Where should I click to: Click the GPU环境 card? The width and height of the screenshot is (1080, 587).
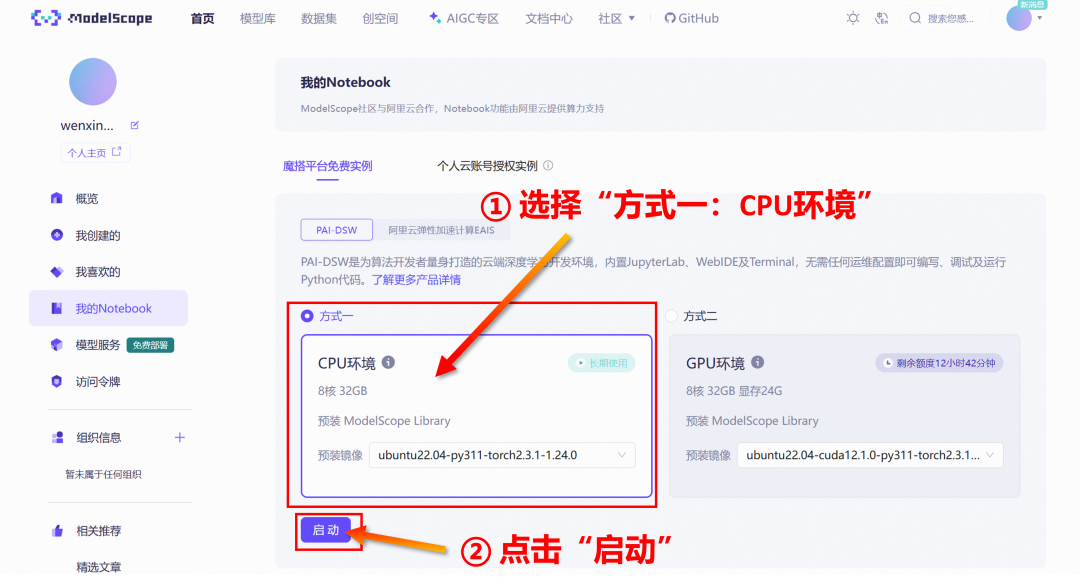pos(844,415)
